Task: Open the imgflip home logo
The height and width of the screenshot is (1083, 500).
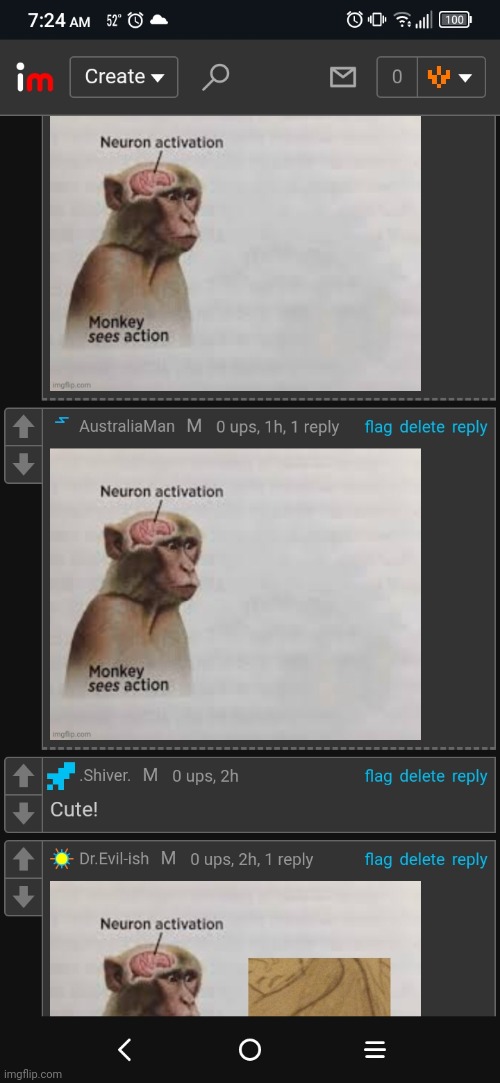Action: pyautogui.click(x=35, y=77)
